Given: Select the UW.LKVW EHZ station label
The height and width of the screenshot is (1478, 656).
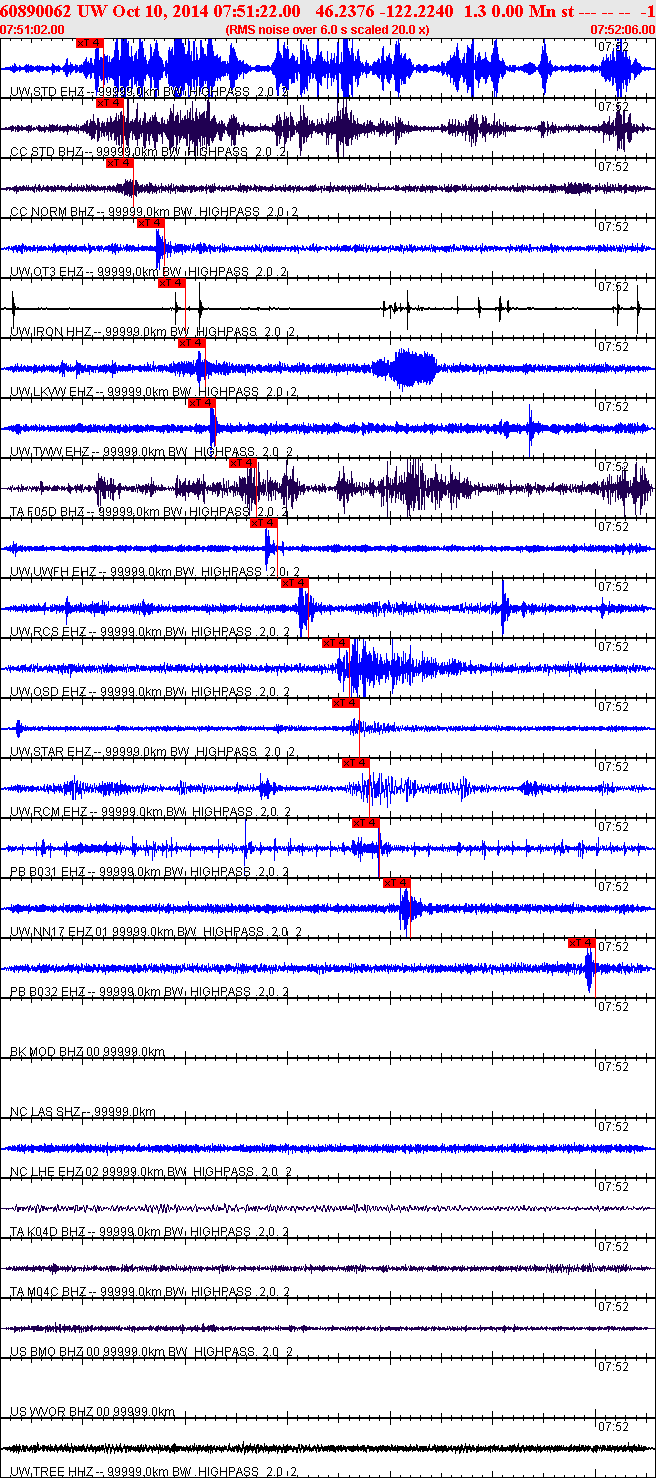Looking at the screenshot, I should pos(52,392).
